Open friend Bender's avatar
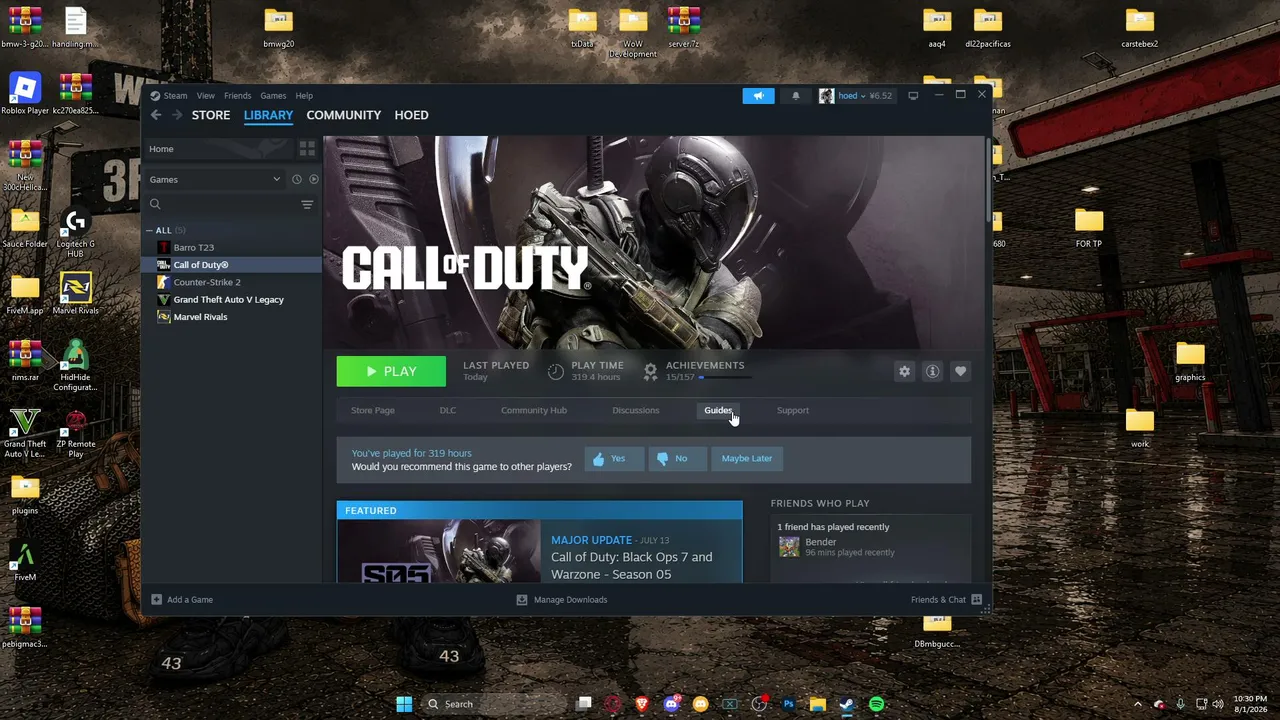The image size is (1280, 720). coord(789,546)
